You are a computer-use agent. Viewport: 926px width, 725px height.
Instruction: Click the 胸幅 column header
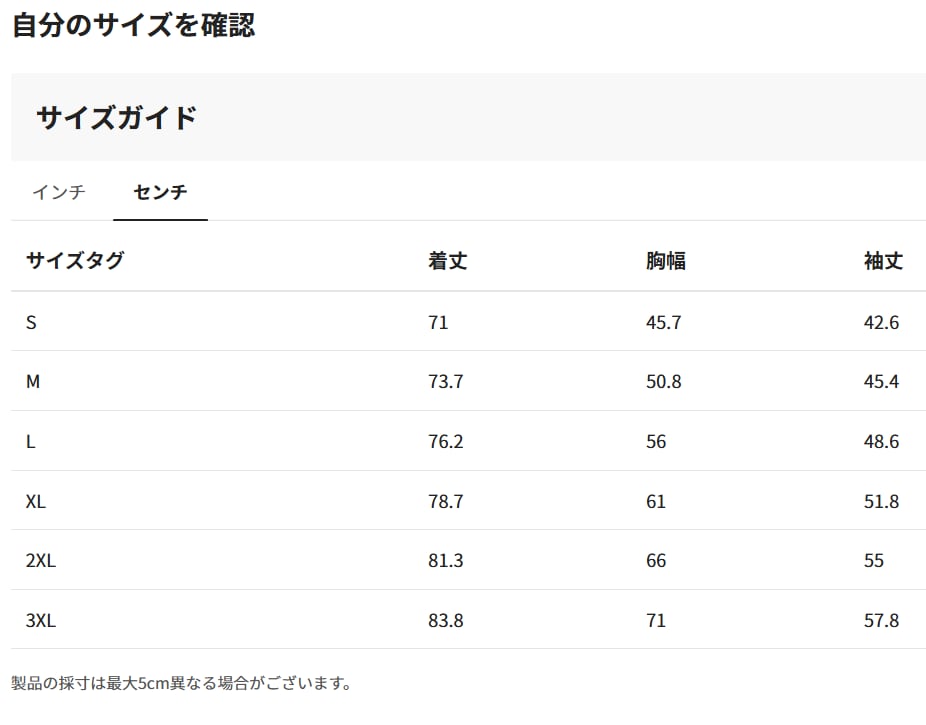point(665,261)
